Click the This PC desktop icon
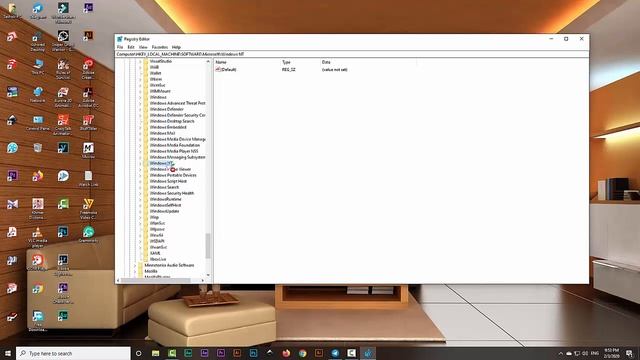 point(38,67)
